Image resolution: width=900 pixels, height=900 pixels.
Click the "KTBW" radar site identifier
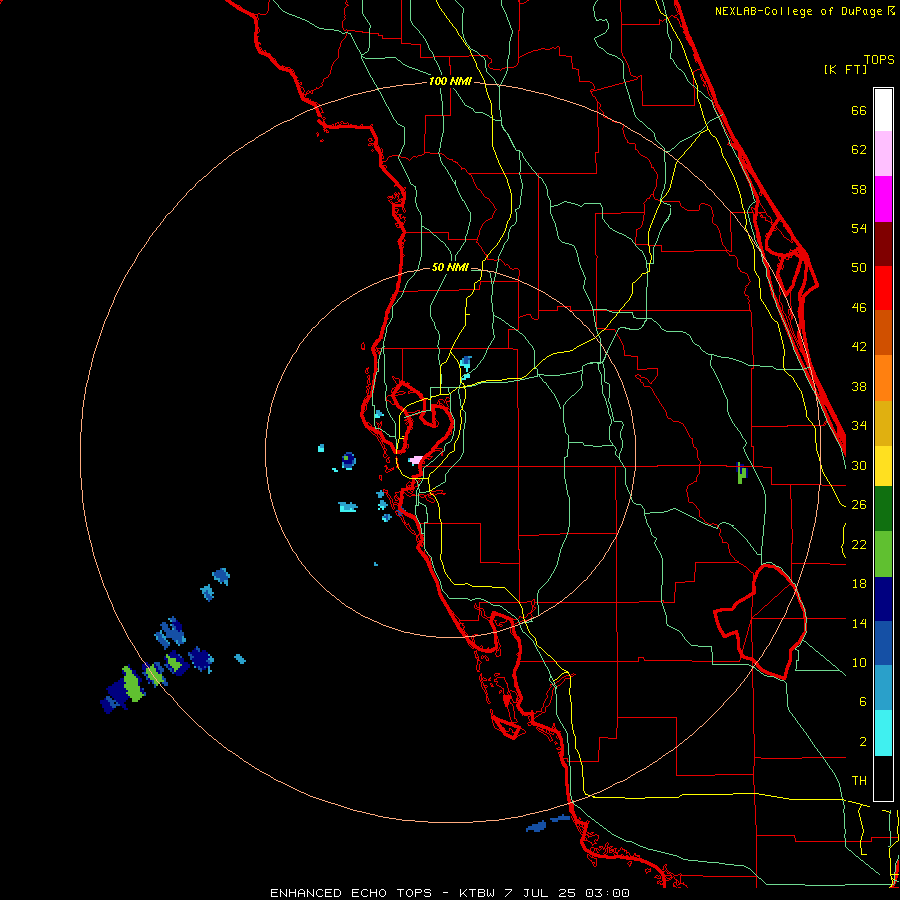coord(476,893)
